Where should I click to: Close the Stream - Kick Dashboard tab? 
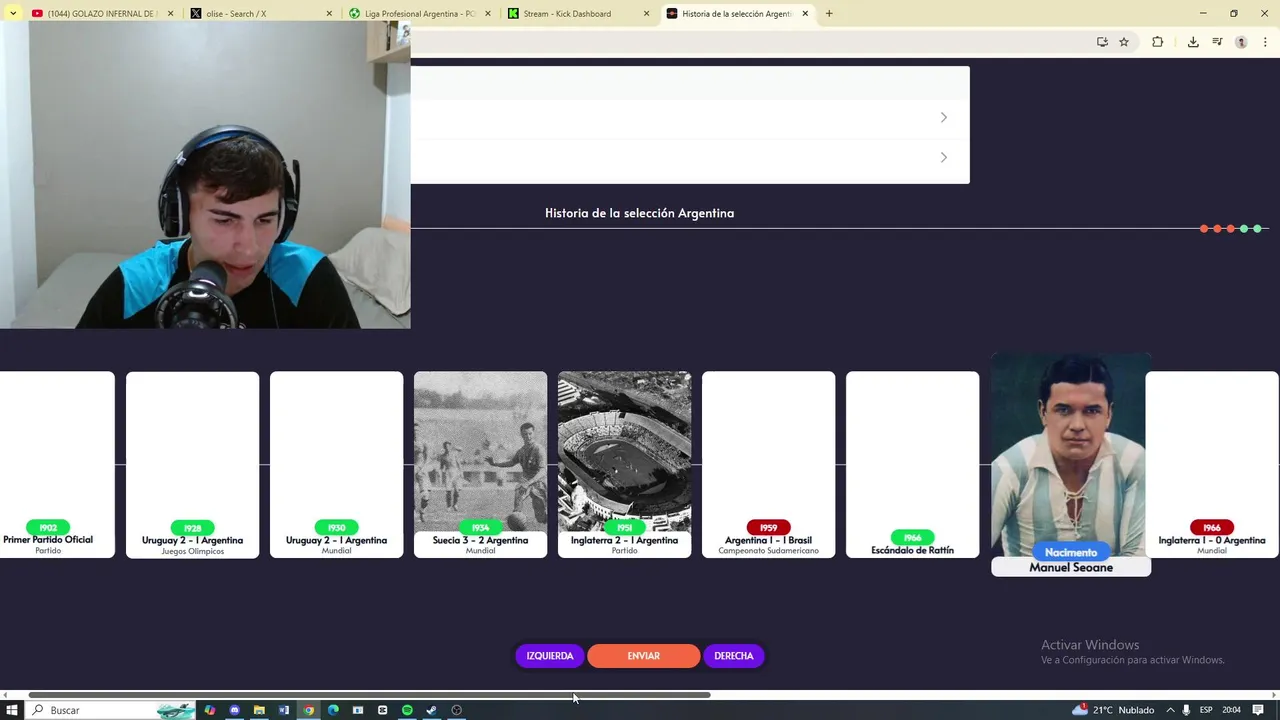[x=646, y=14]
